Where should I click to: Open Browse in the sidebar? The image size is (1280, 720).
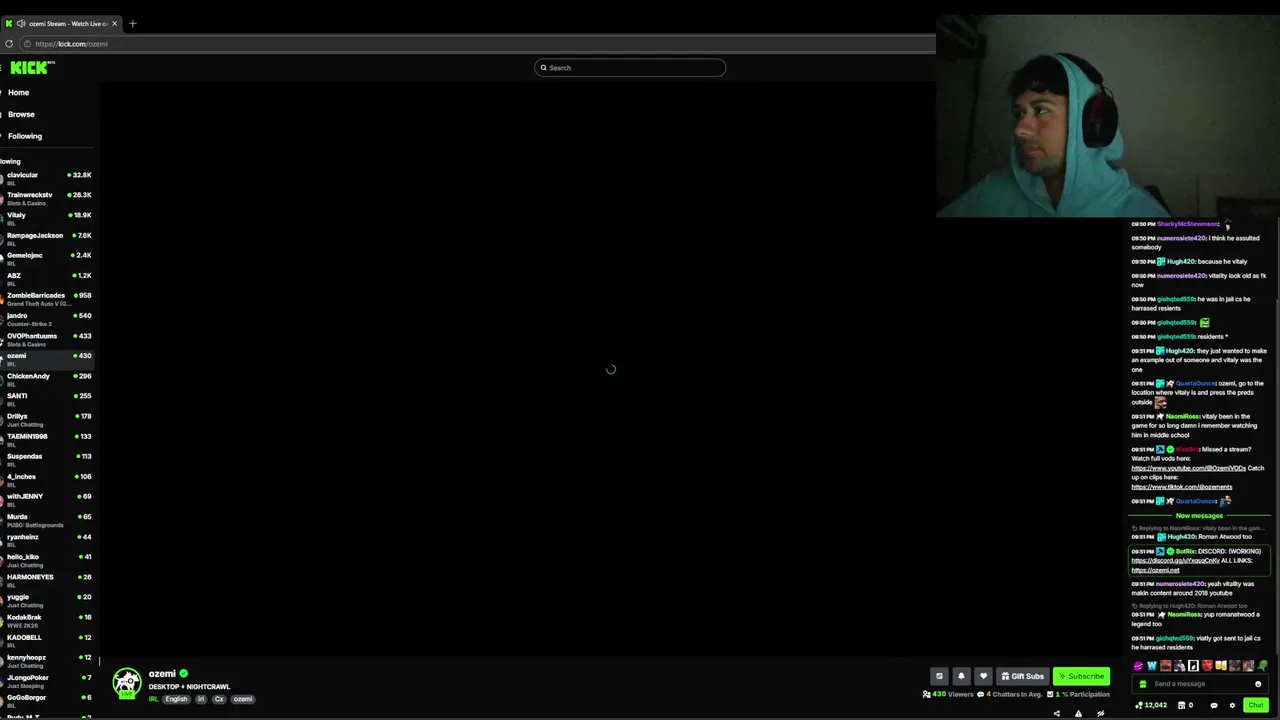(21, 114)
